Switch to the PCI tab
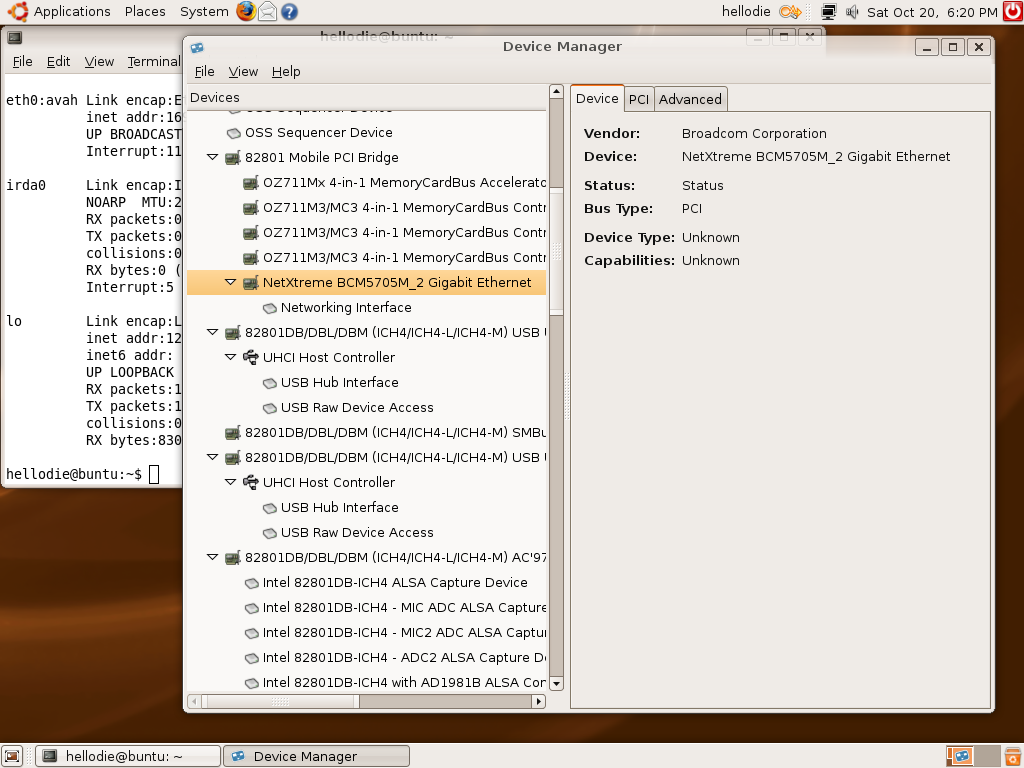Image resolution: width=1024 pixels, height=768 pixels. [x=639, y=99]
